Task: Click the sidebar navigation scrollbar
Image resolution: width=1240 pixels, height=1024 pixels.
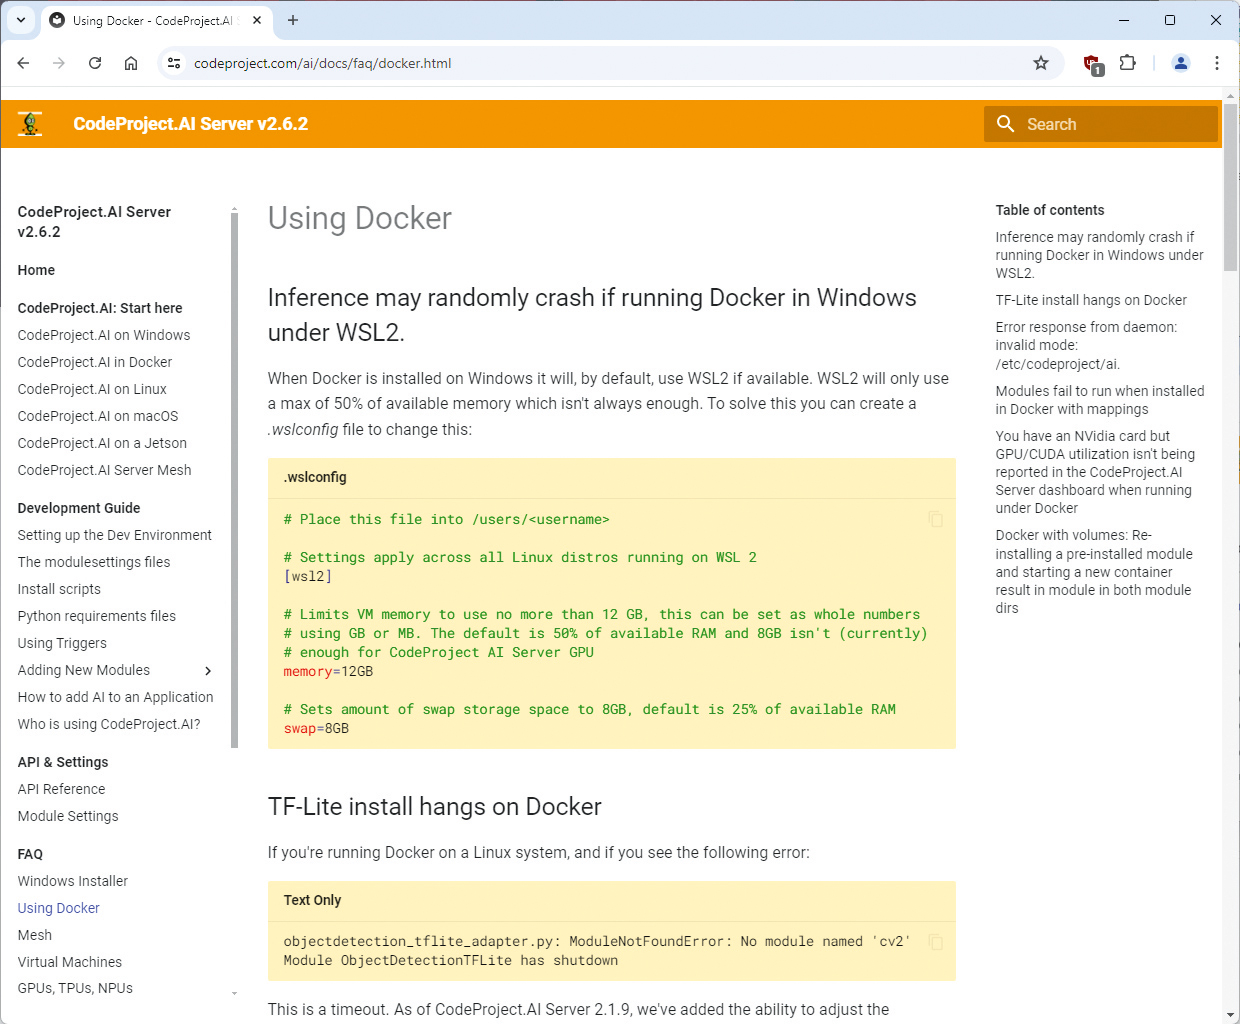Action: tap(234, 480)
